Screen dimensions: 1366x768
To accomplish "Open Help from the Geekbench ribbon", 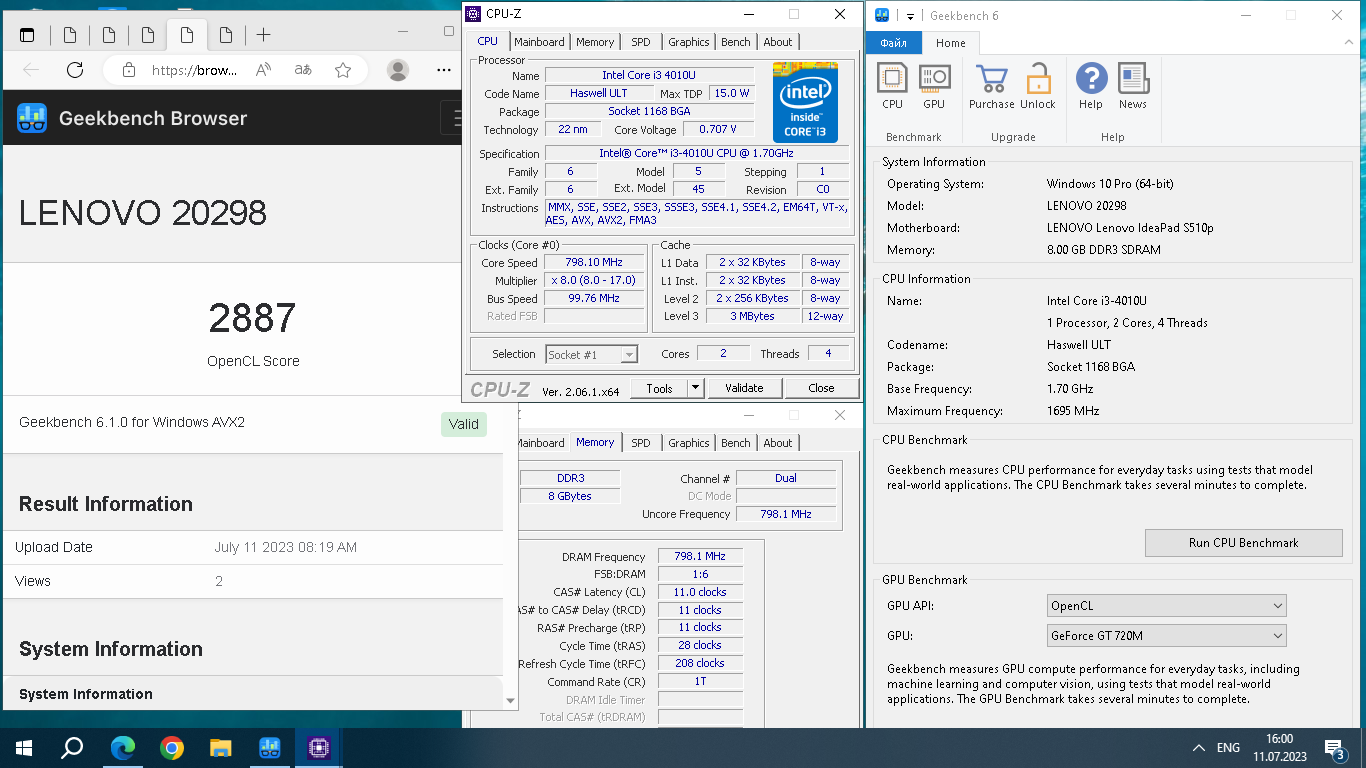I will coord(1091,87).
